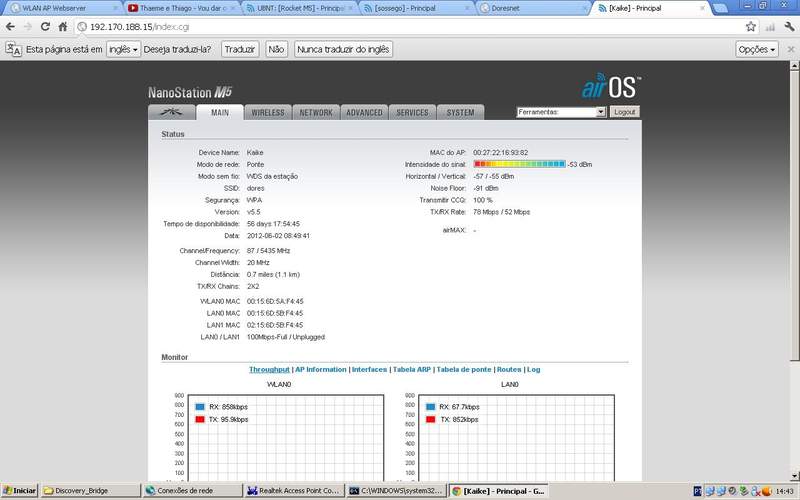Click the airOS logo
Viewport: 800px width, 500px height.
(x=611, y=86)
